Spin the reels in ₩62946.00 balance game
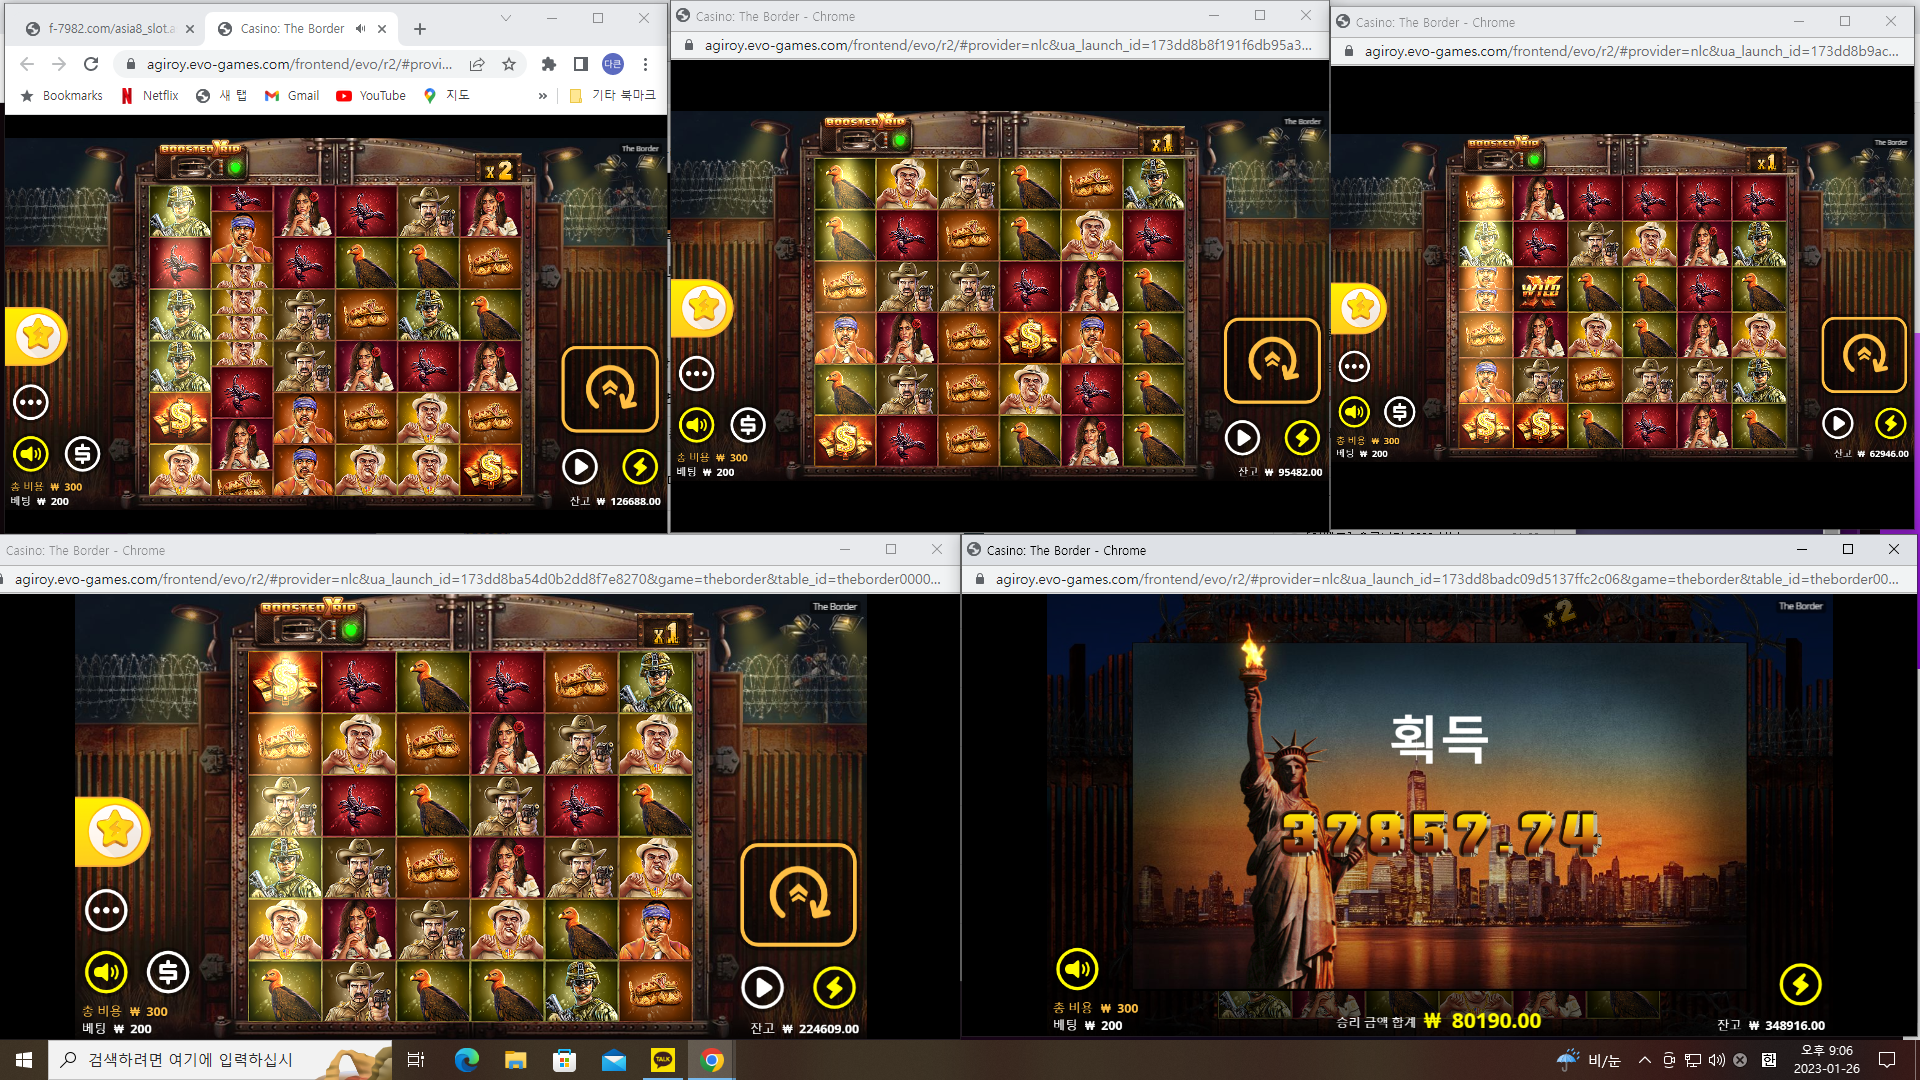 click(x=1864, y=354)
